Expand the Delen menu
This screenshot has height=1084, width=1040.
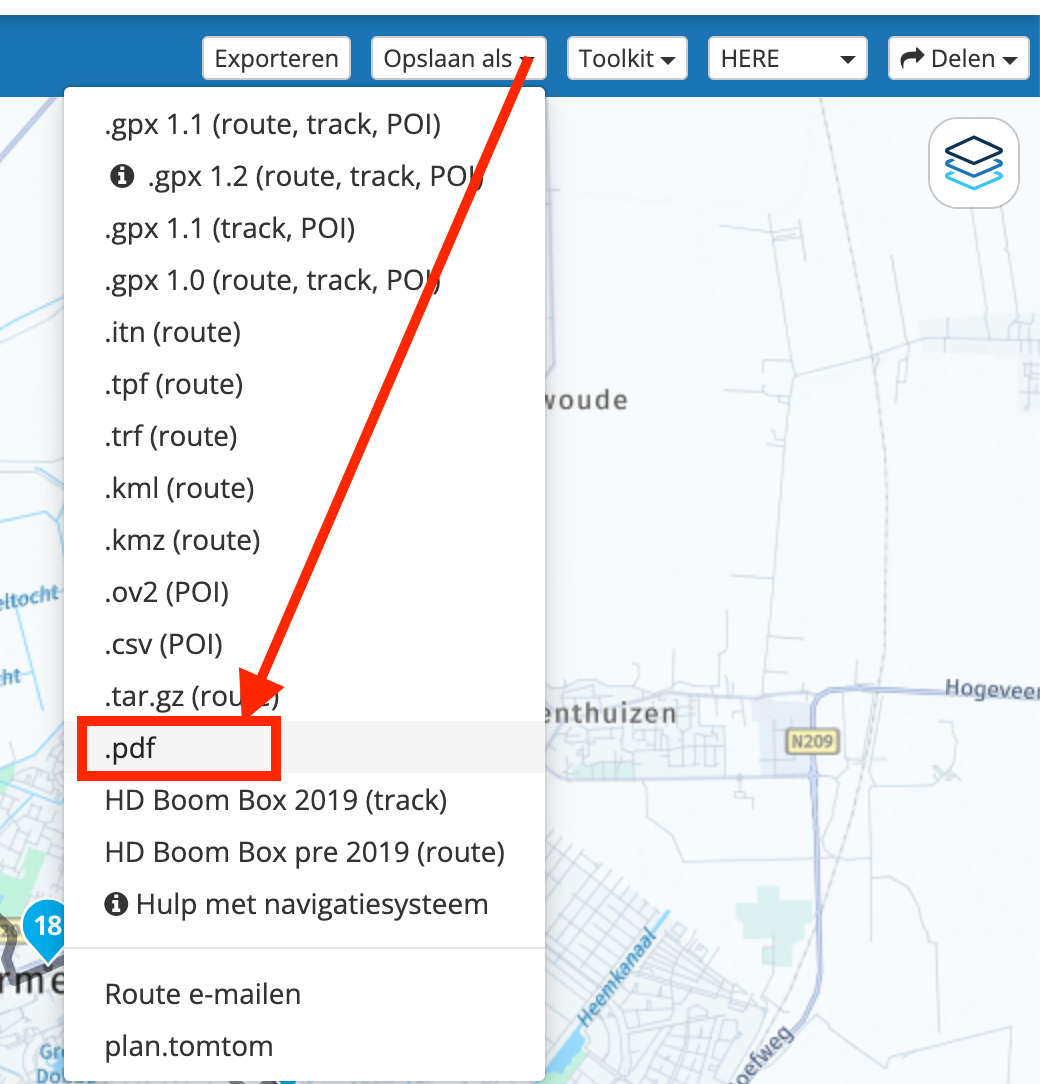pos(958,57)
